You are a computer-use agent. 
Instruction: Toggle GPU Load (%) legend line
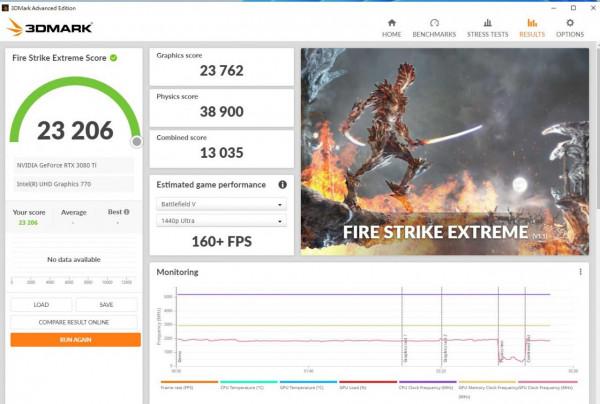coord(368,384)
